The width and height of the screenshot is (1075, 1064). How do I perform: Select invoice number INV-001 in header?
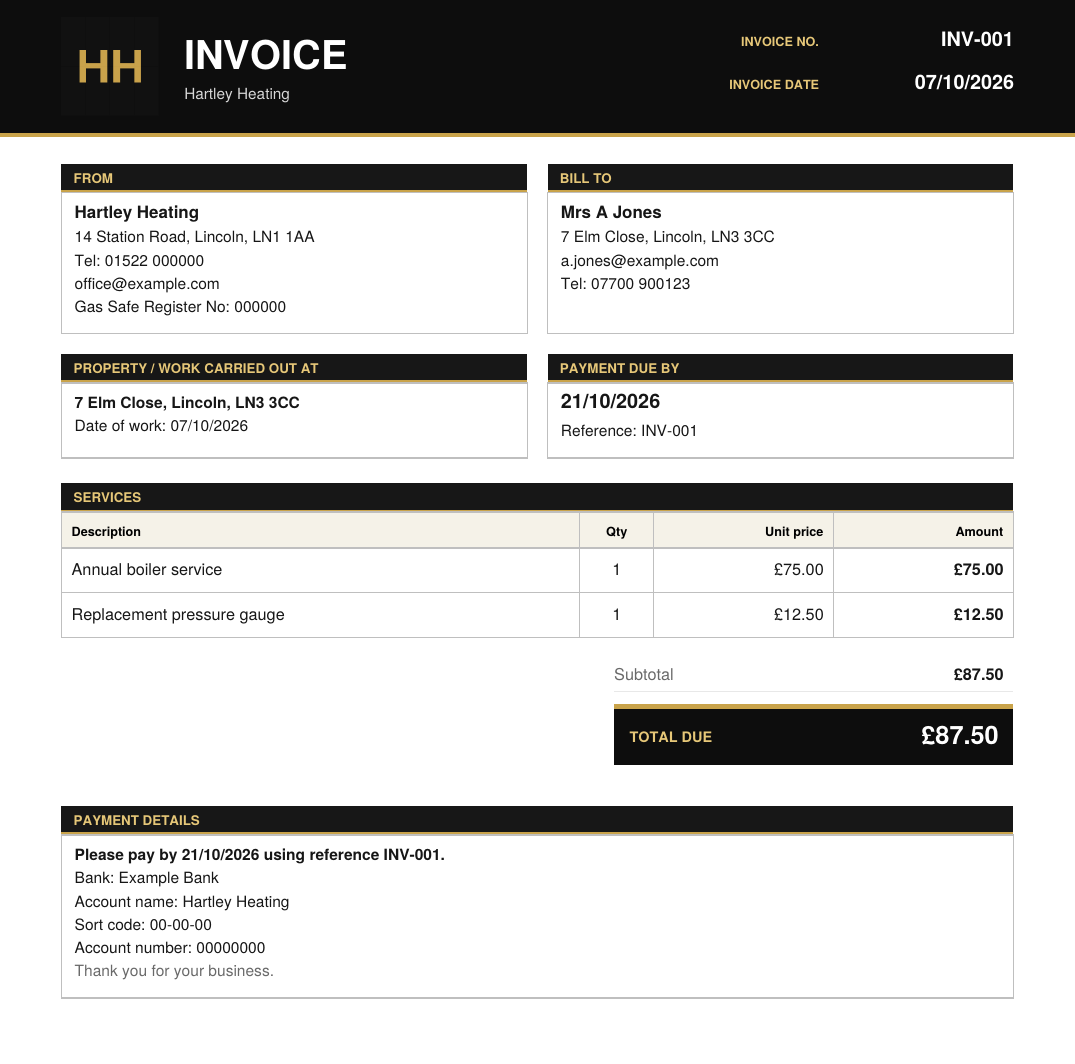click(x=976, y=39)
